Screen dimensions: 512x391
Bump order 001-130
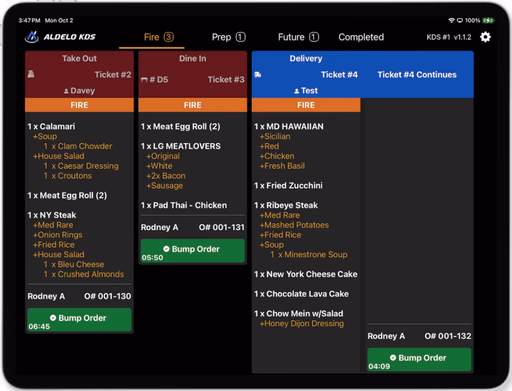coord(79,320)
